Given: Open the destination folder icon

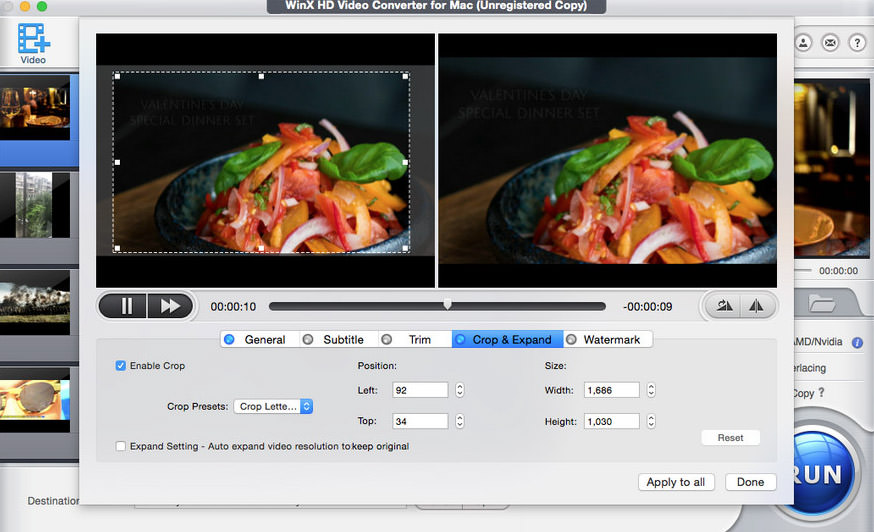Looking at the screenshot, I should tap(822, 304).
